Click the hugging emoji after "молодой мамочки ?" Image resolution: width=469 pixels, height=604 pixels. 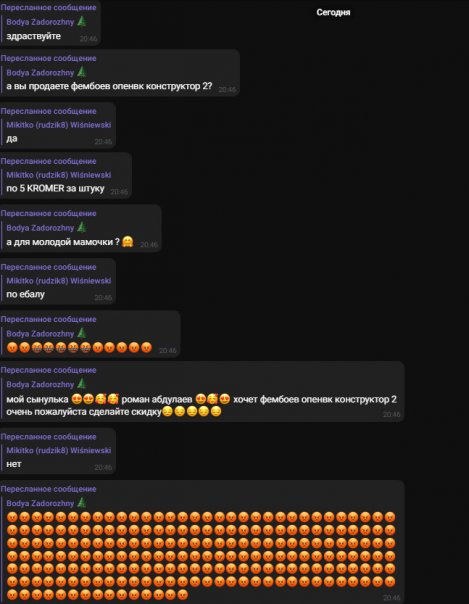[127, 242]
